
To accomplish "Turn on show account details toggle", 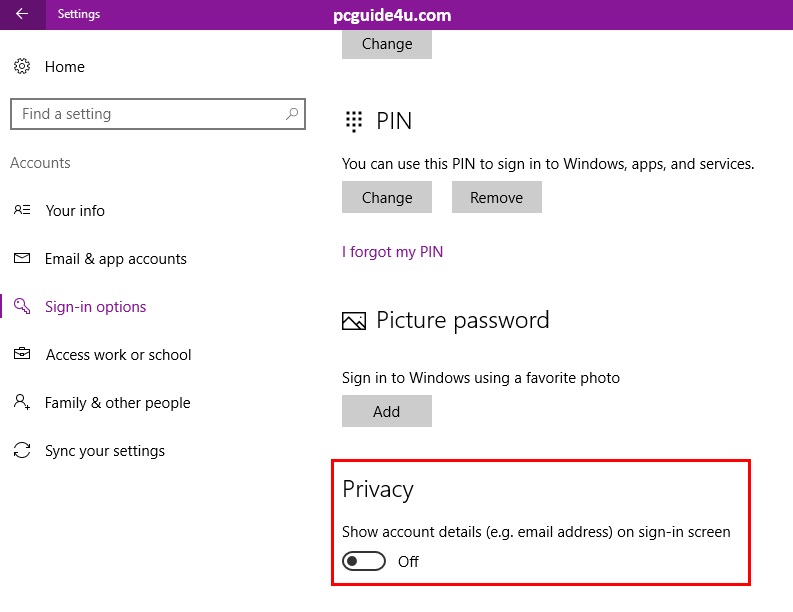I will (x=363, y=562).
